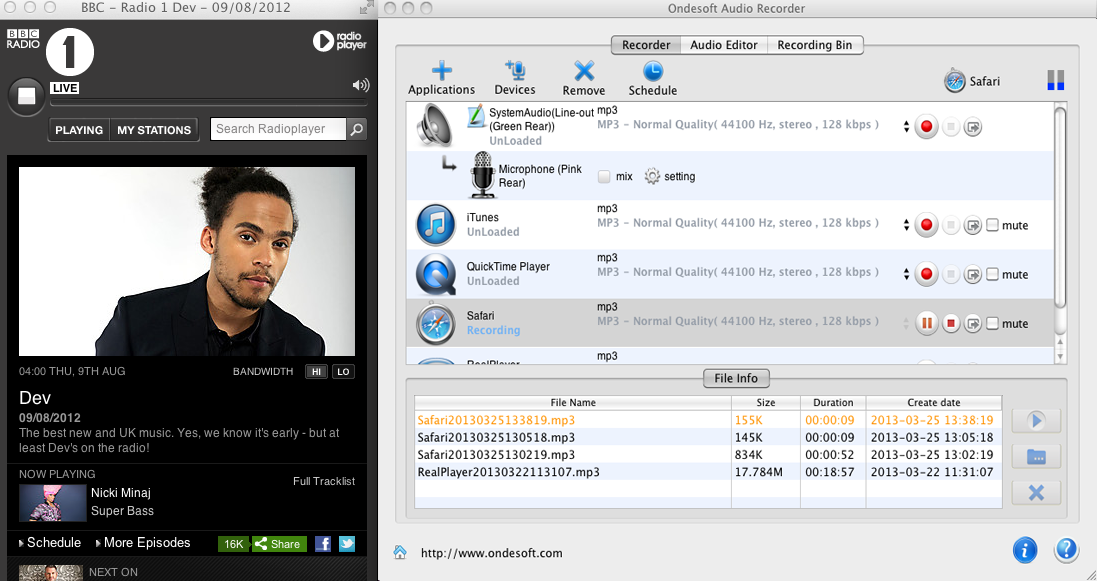Screen dimensions: 1097x581
Task: Open the help question mark button
Action: [1066, 550]
